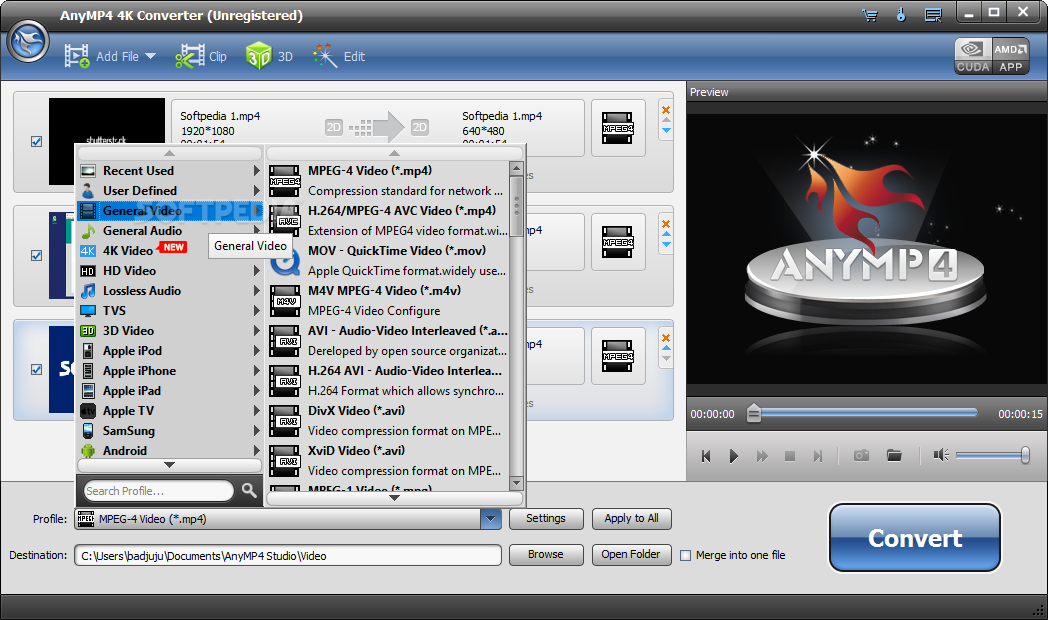
Task: Choose MPEG-4 Video (*.mp4) format
Action: click(388, 181)
